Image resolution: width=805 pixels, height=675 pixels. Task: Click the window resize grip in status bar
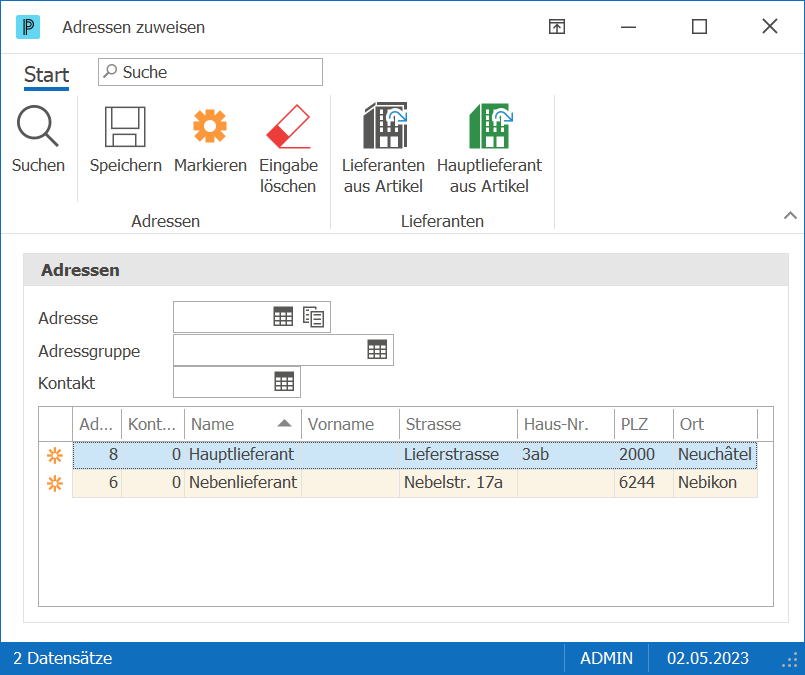790,661
